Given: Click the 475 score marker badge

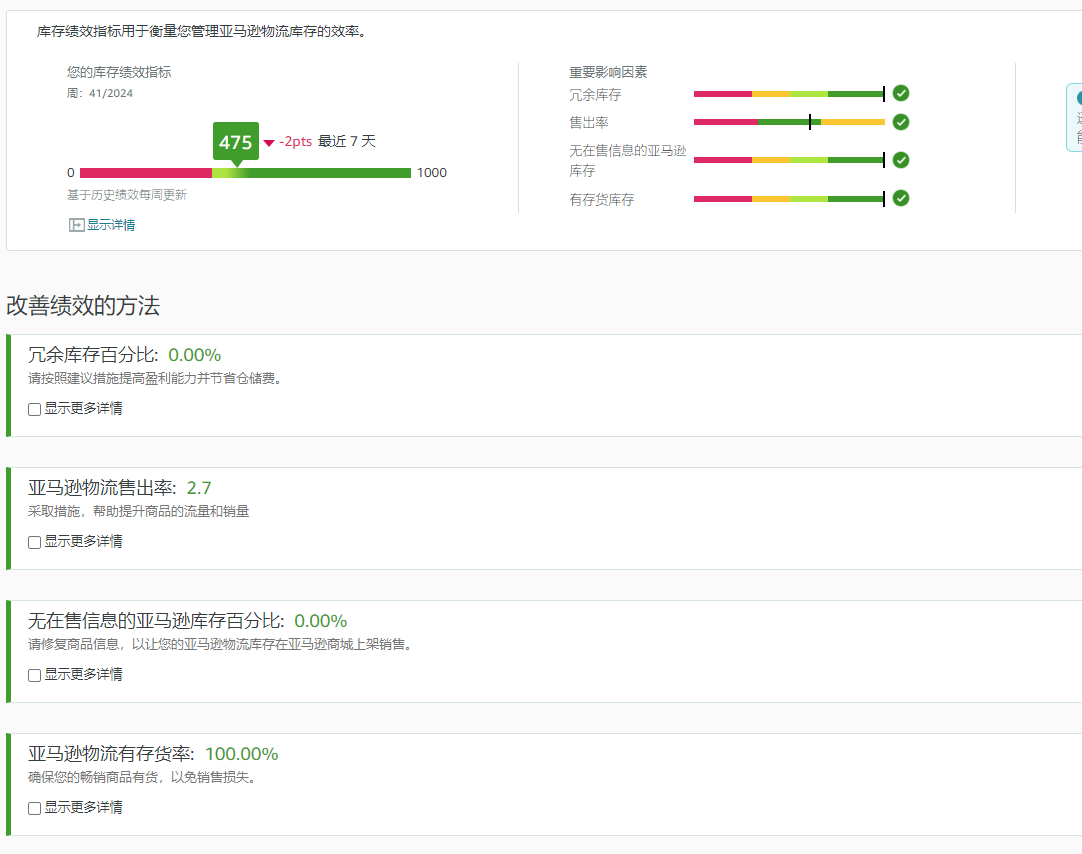Looking at the screenshot, I should coord(236,143).
